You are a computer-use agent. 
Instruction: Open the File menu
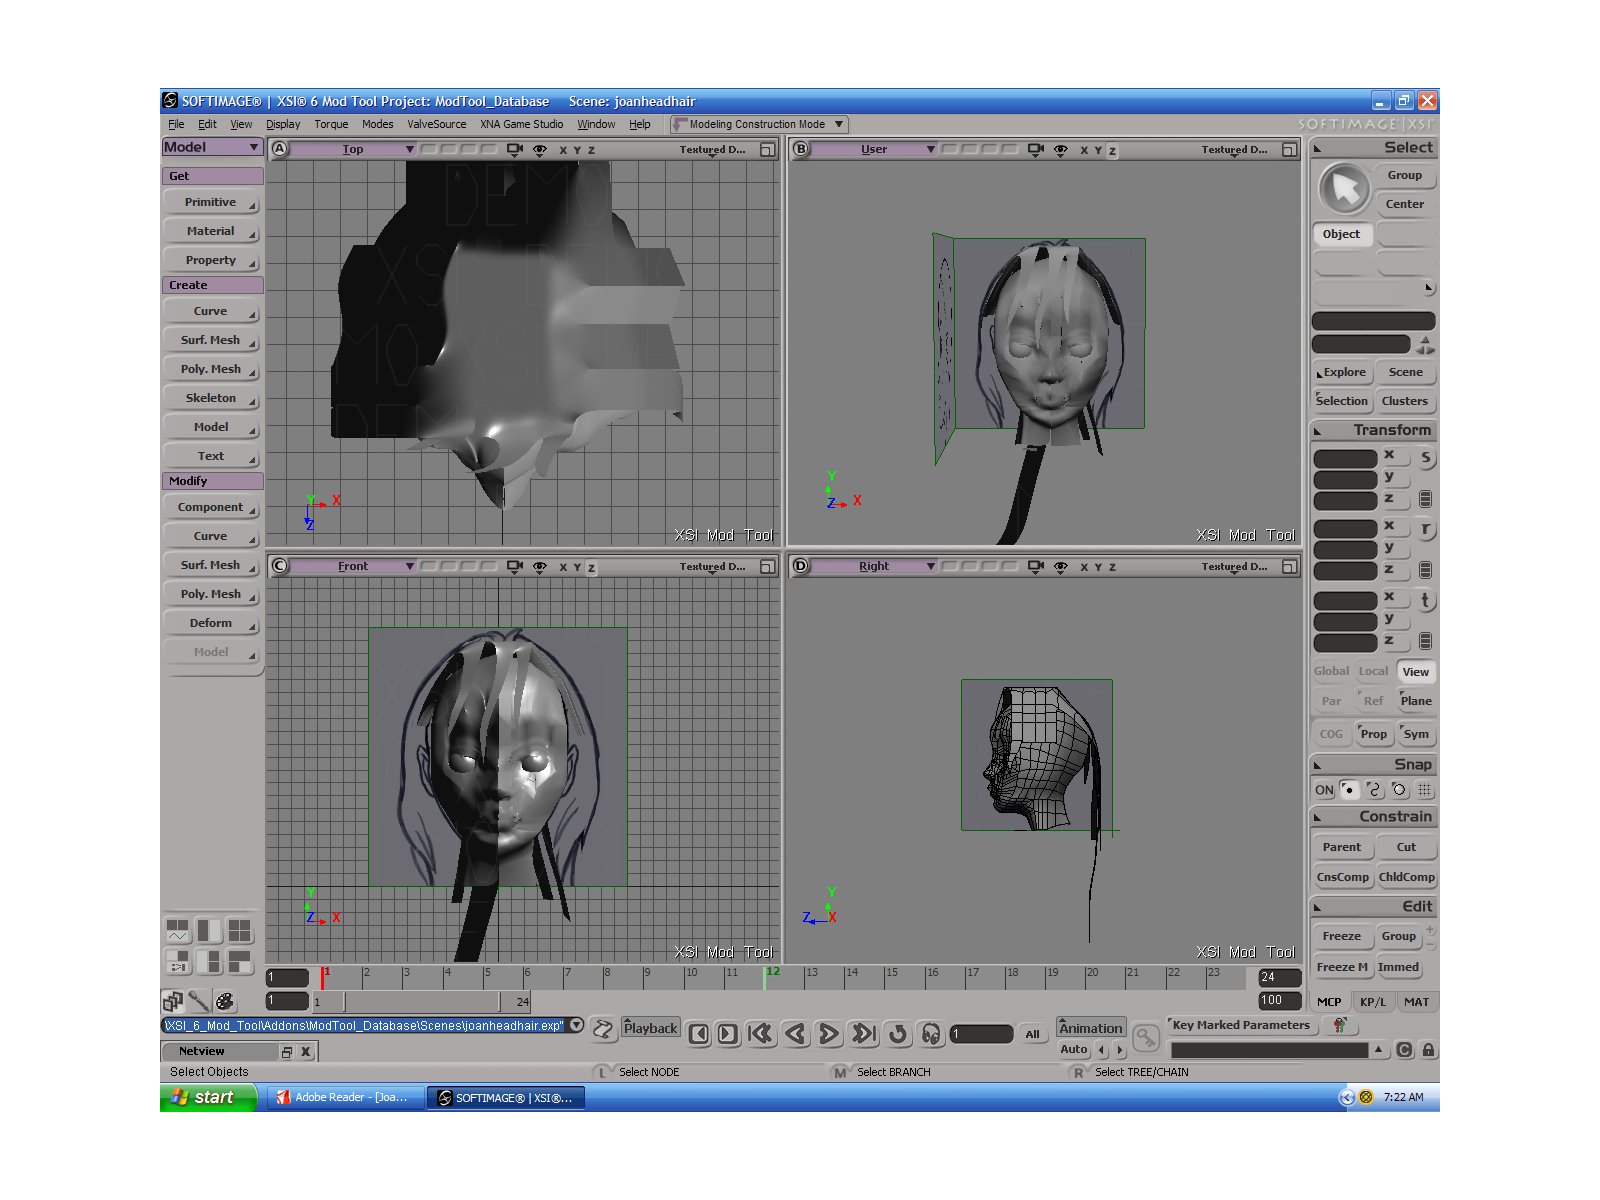click(x=176, y=124)
